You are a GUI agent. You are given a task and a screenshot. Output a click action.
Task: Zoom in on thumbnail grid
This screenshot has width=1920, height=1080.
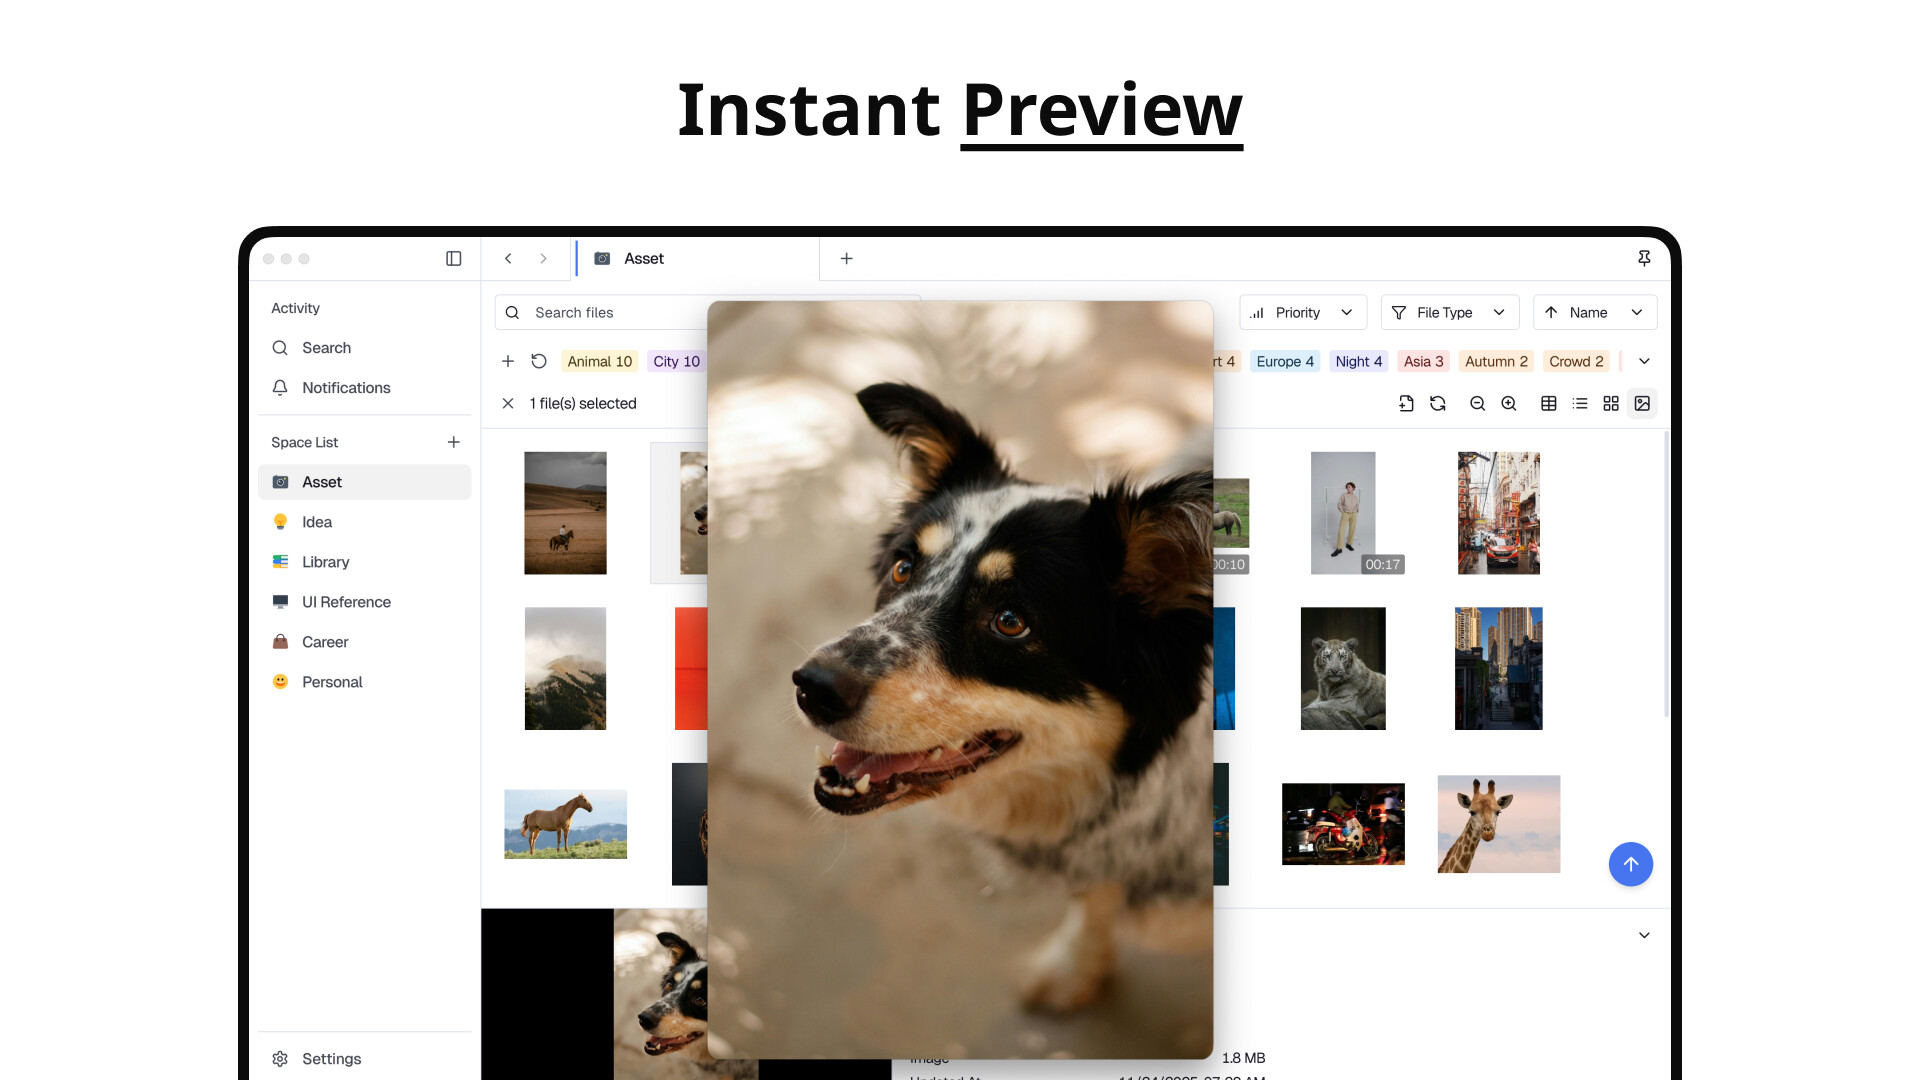point(1509,403)
